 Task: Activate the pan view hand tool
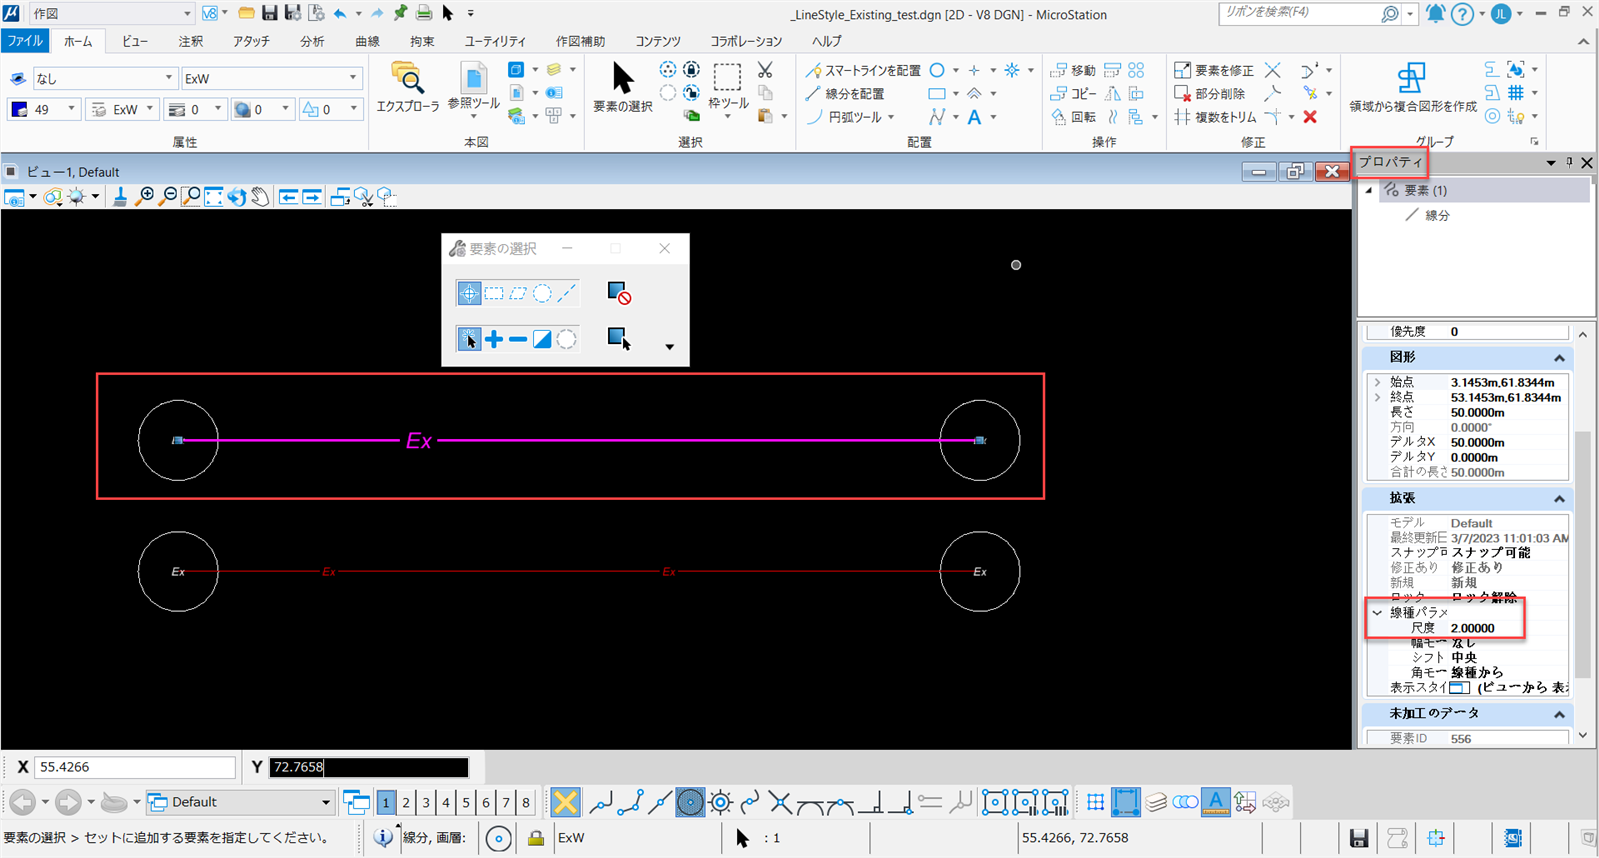click(x=260, y=197)
